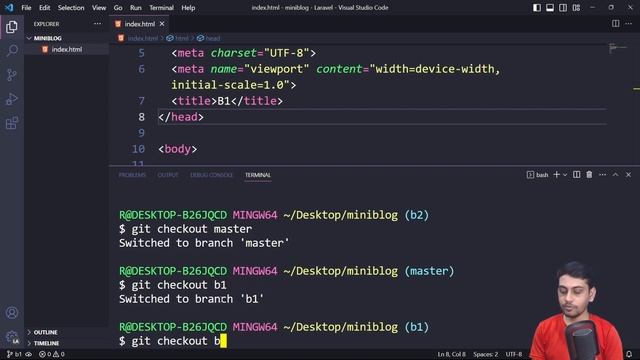Open the Help menu
The width and height of the screenshot is (640, 360).
point(188,8)
